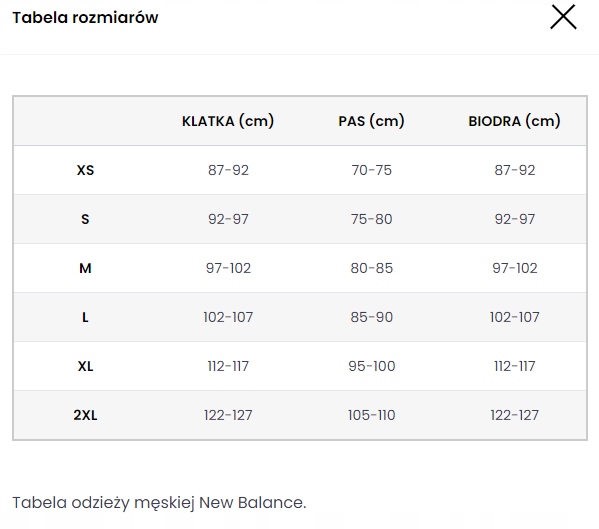Select the KLATKA (cm) column header
The width and height of the screenshot is (599, 529).
pyautogui.click(x=228, y=121)
